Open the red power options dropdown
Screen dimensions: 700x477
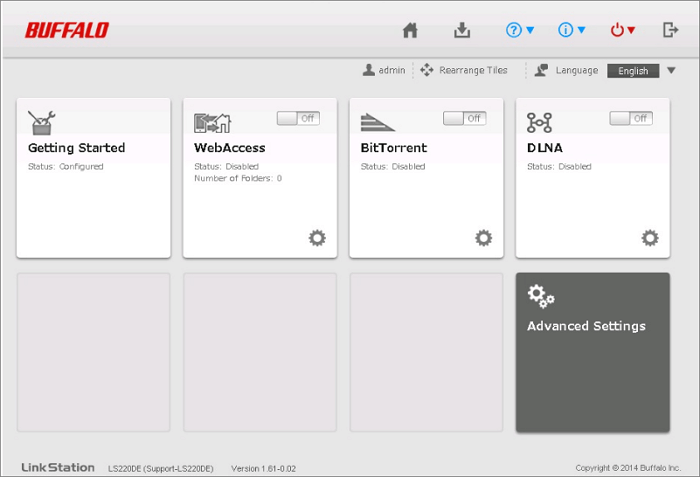tap(623, 30)
